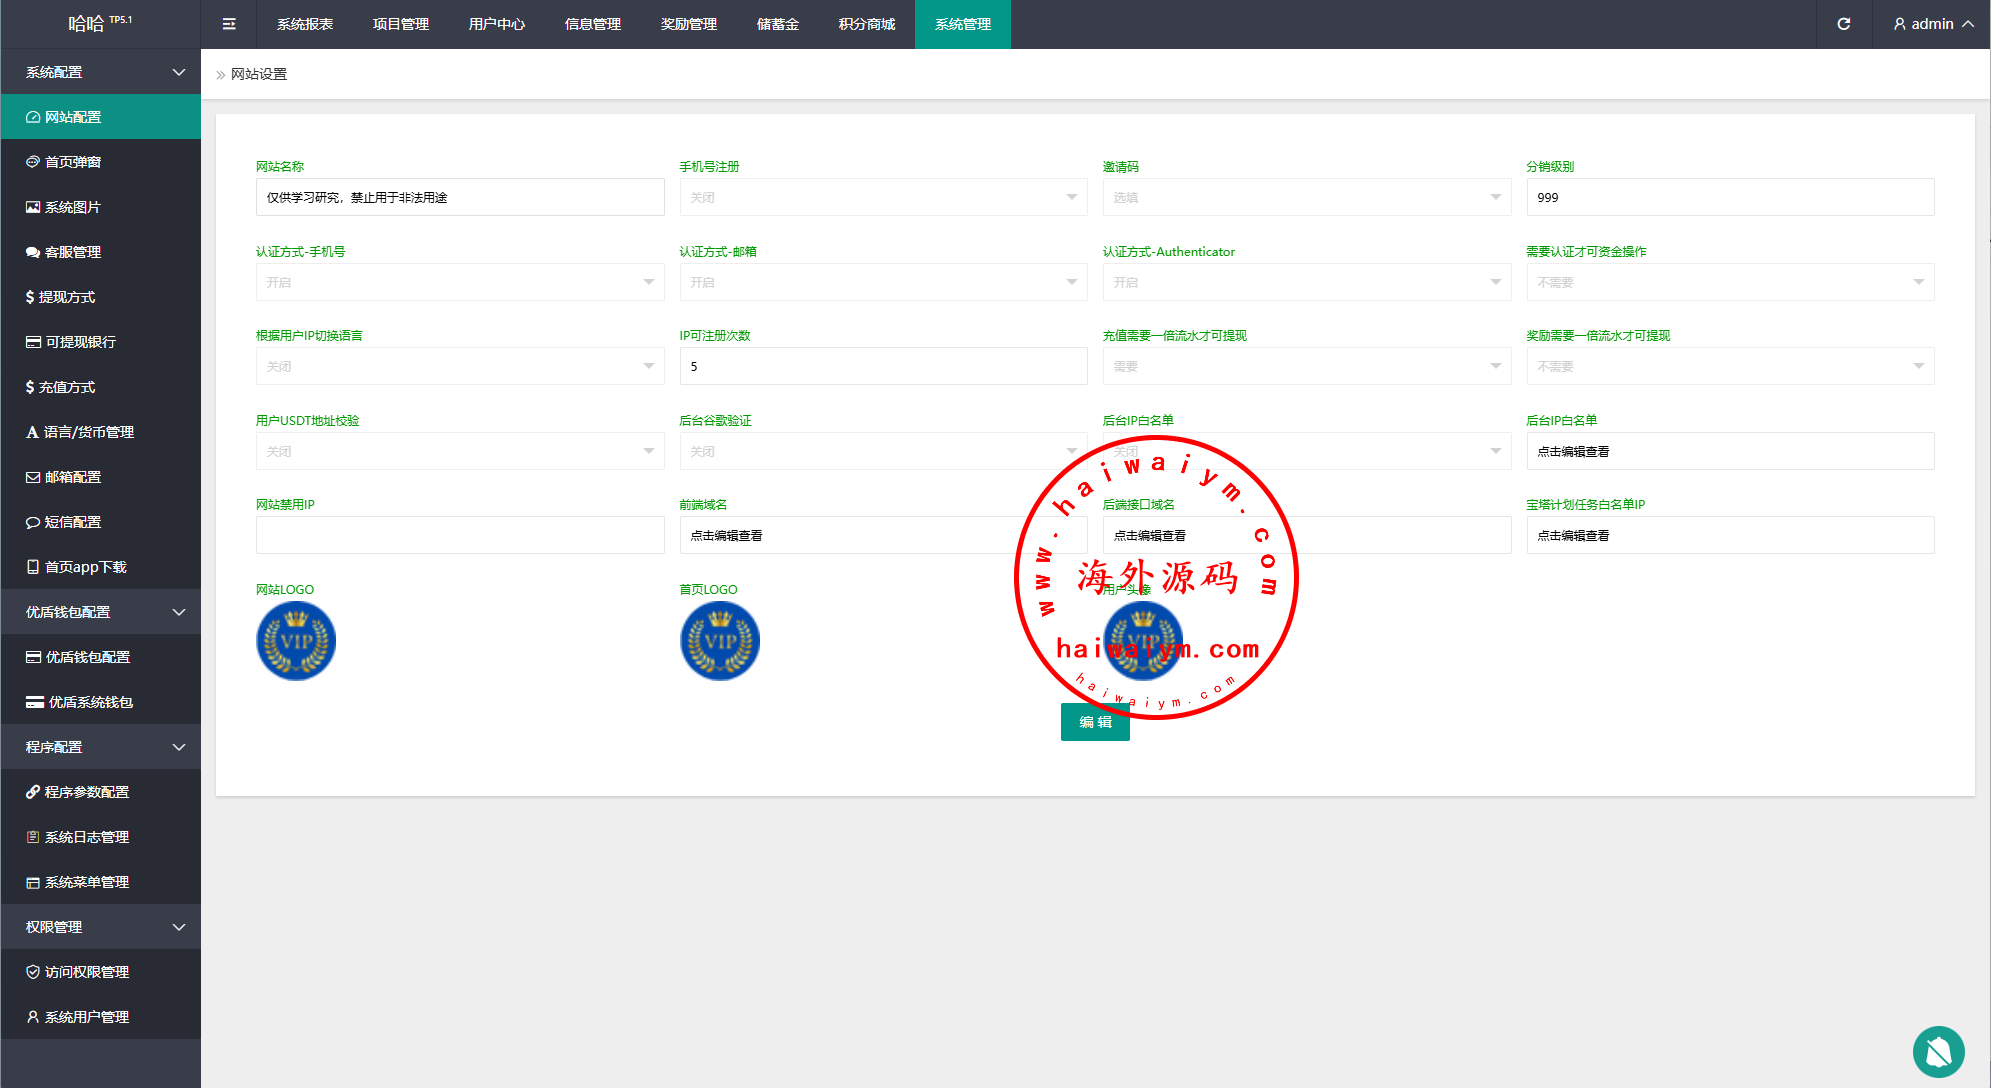Switch to 积分商城 top menu
The width and height of the screenshot is (1991, 1088).
866,24
